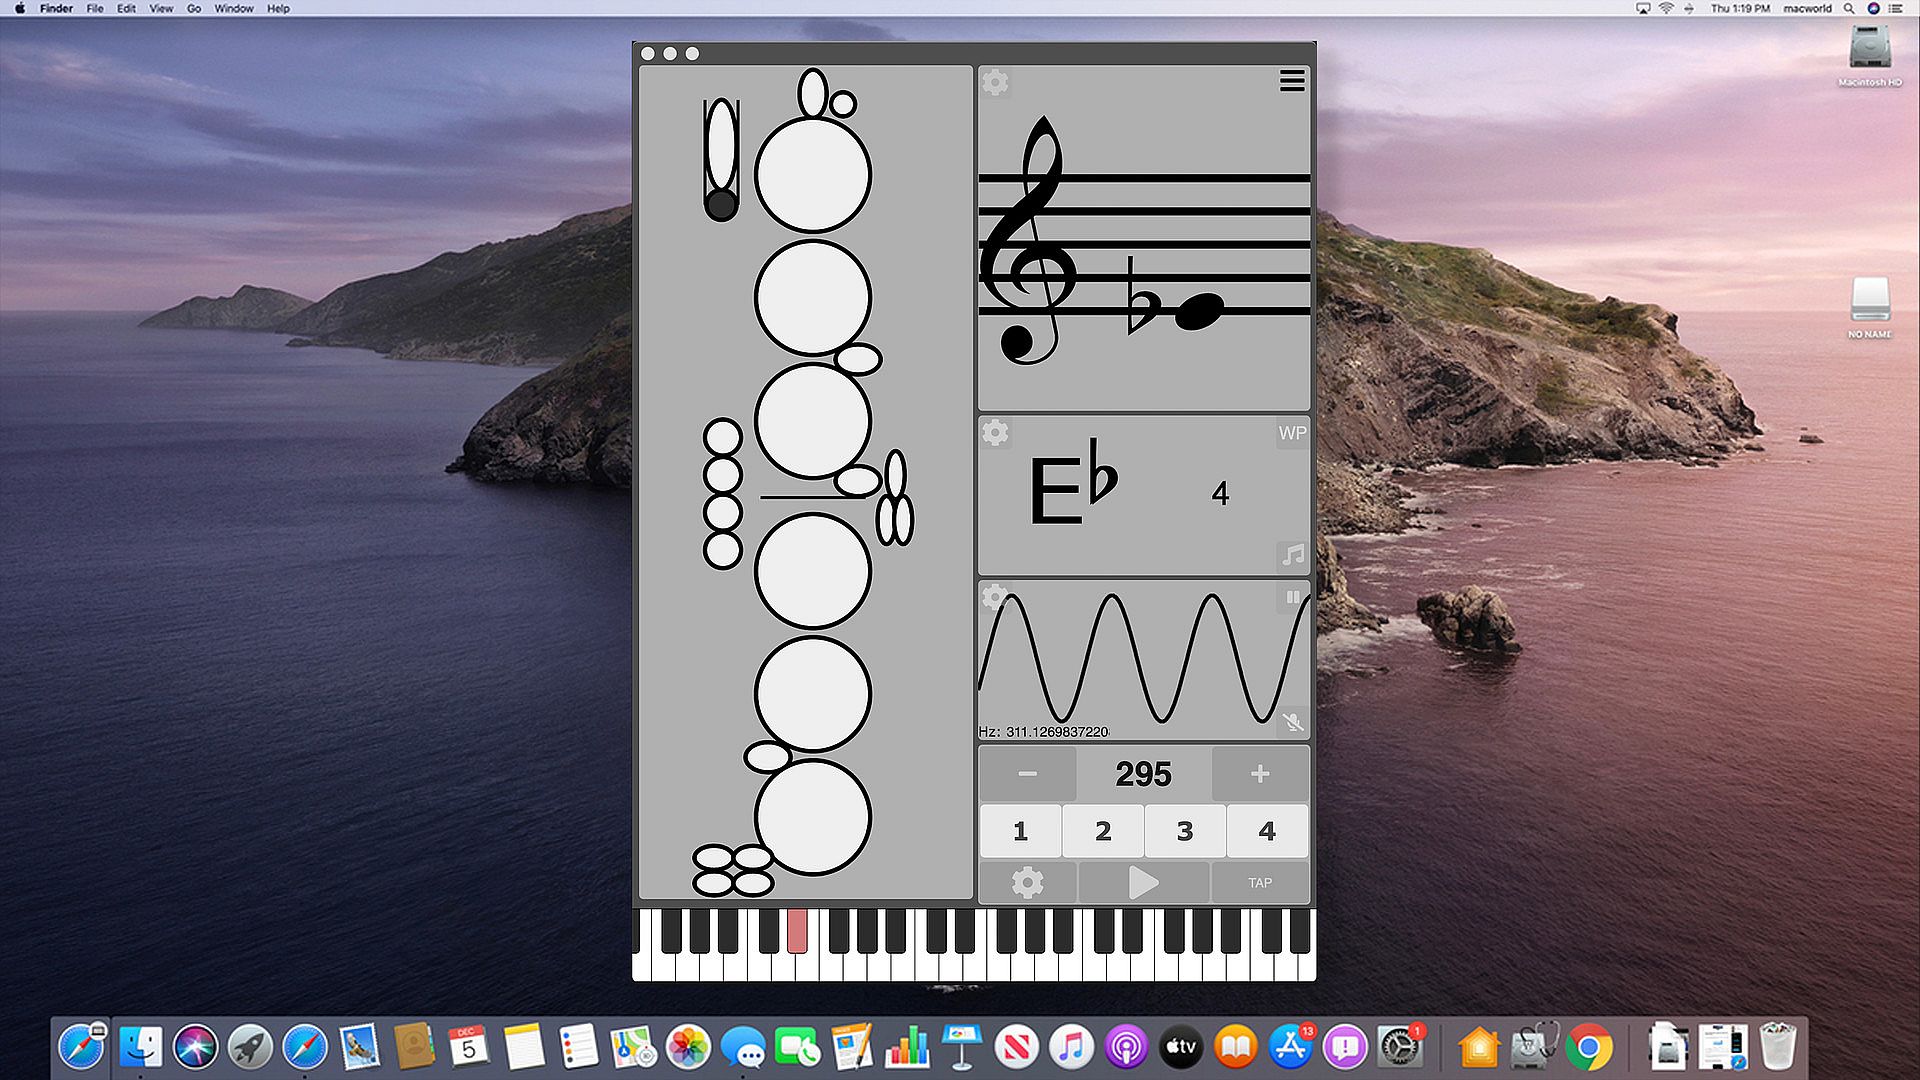Open the hamburger menu in staff panel
The image size is (1920, 1080).
coord(1292,81)
